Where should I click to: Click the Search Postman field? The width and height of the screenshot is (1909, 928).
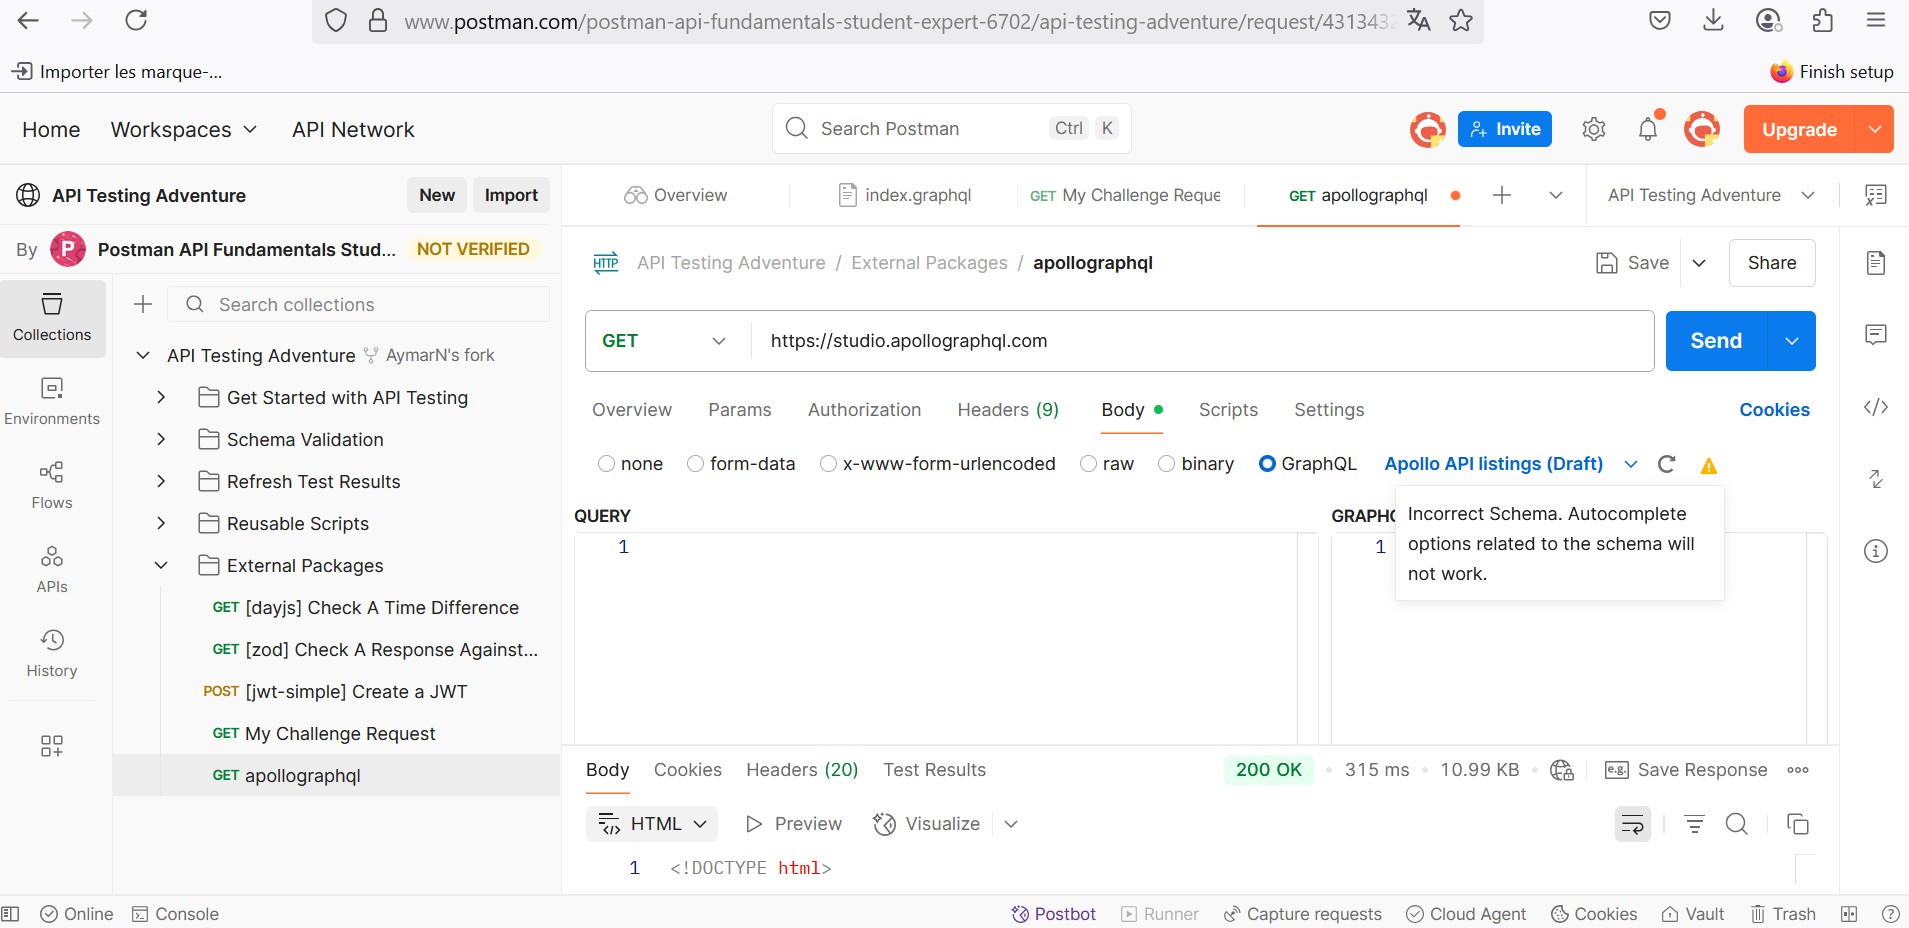click(951, 128)
